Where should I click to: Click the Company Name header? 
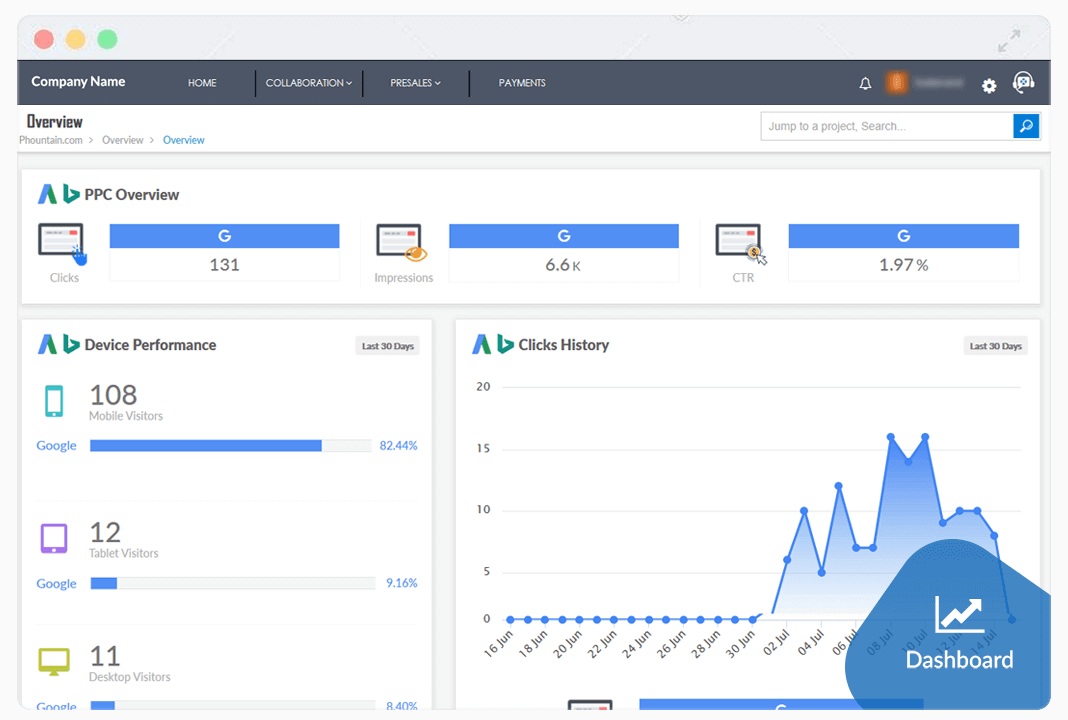[78, 82]
